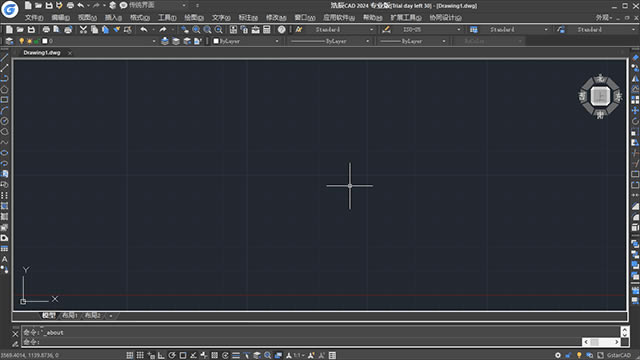Click the Pan icon in standard toolbar
640x360 pixels.
coord(185,29)
